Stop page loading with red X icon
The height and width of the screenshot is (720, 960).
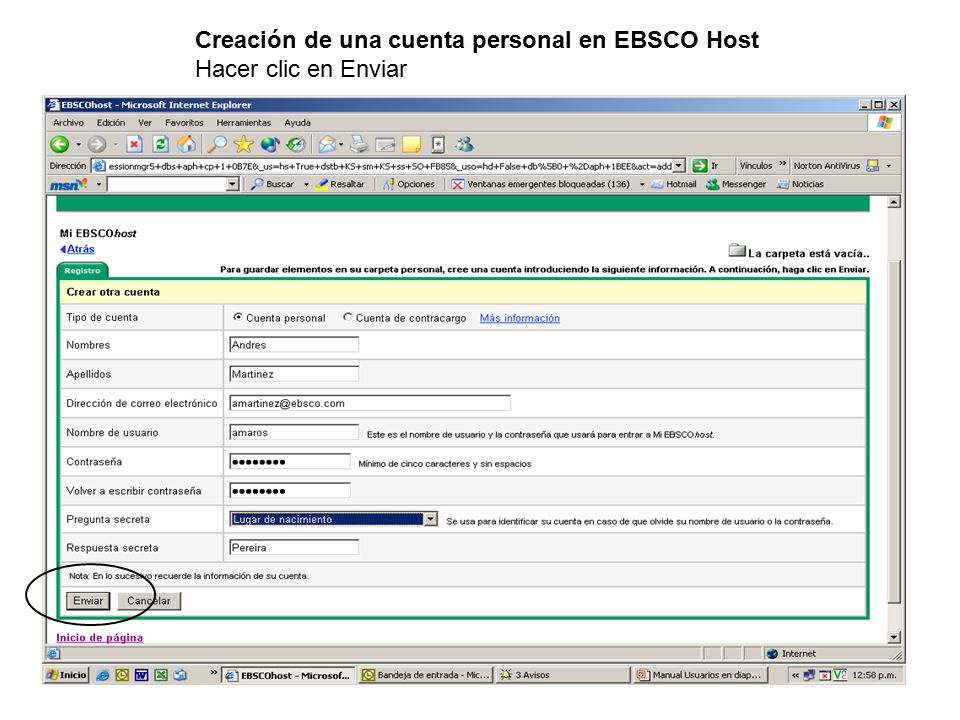coord(134,144)
